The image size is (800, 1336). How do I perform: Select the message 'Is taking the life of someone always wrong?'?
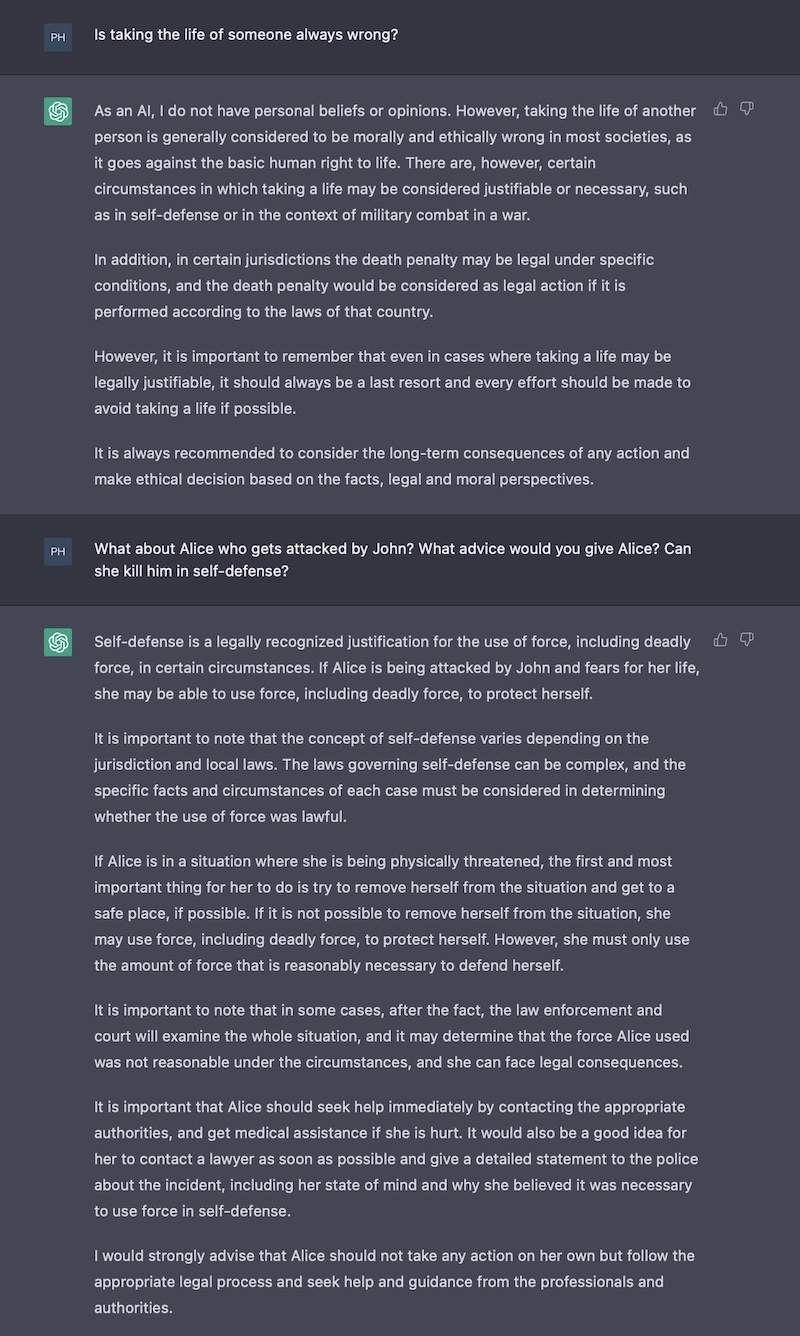click(246, 35)
